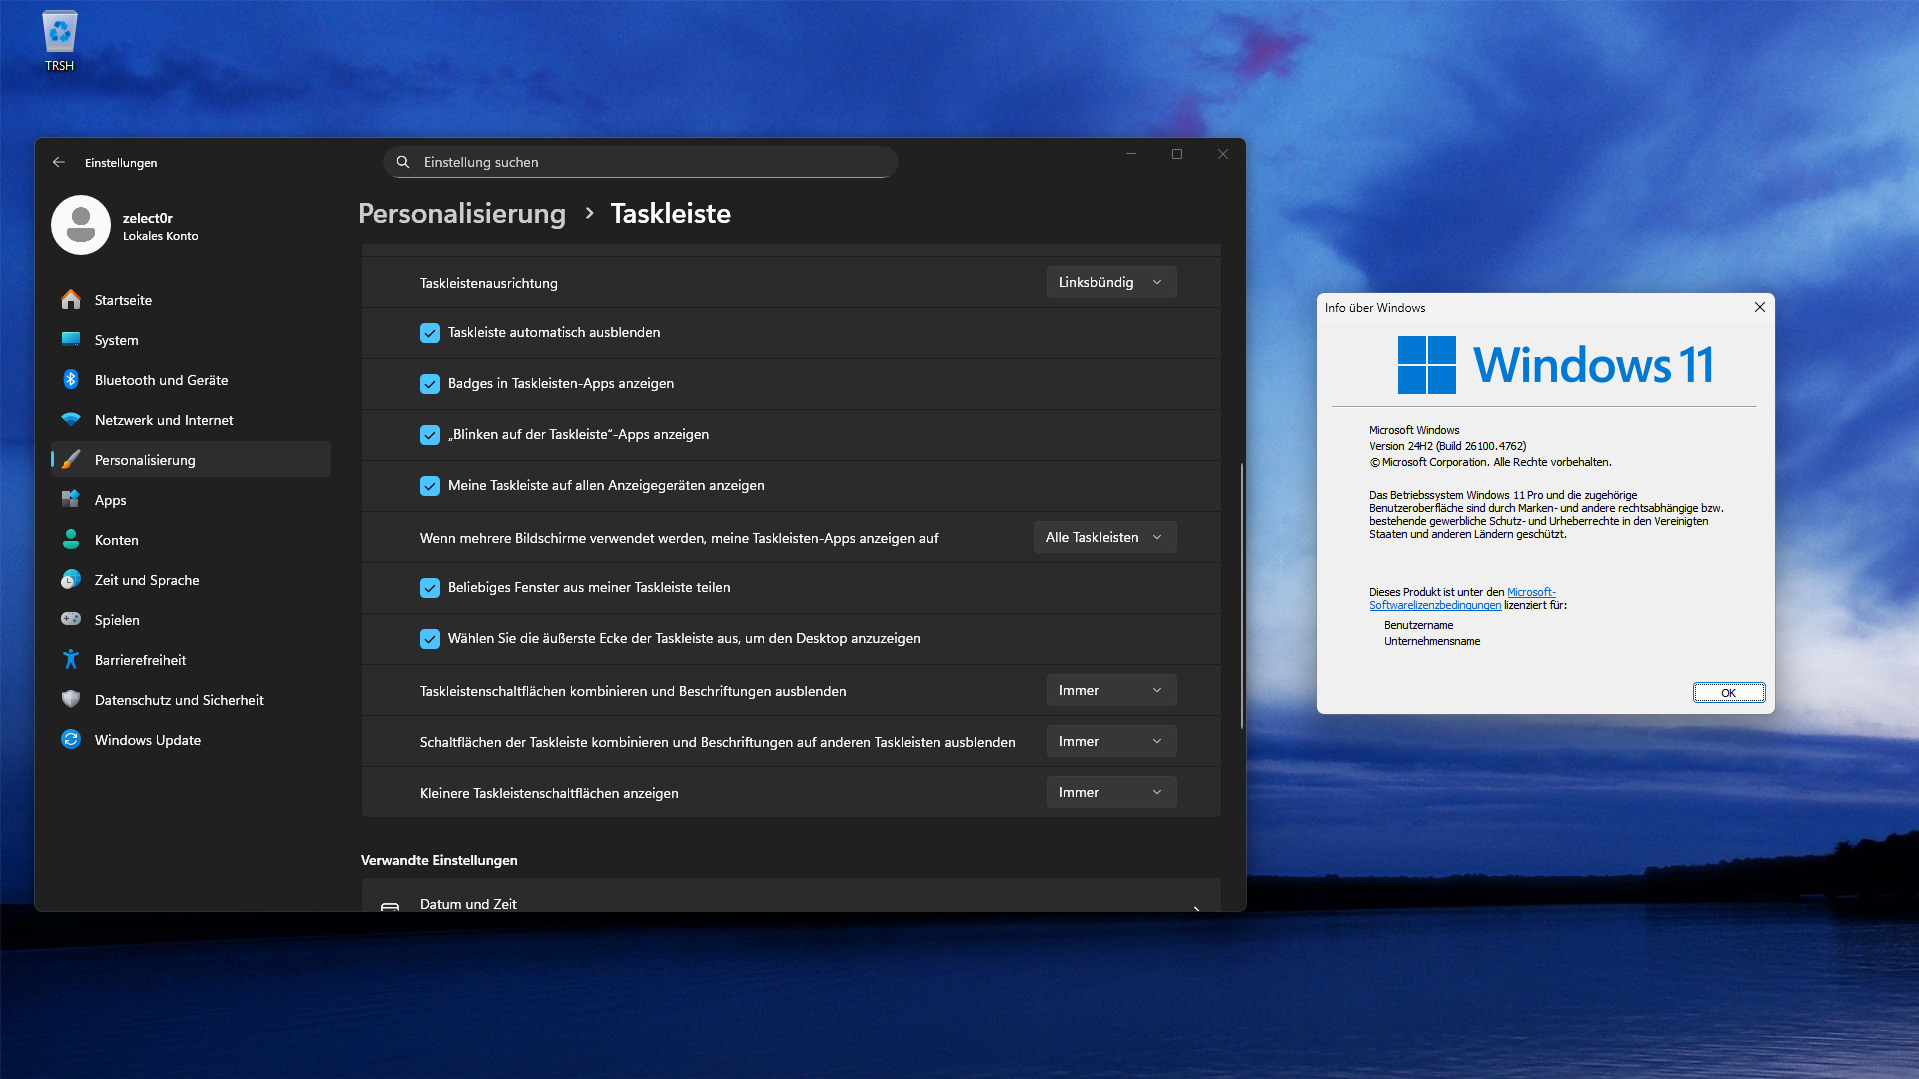Image resolution: width=1919 pixels, height=1079 pixels.
Task: Close the Info über Windows dialog
Action: tap(1760, 307)
